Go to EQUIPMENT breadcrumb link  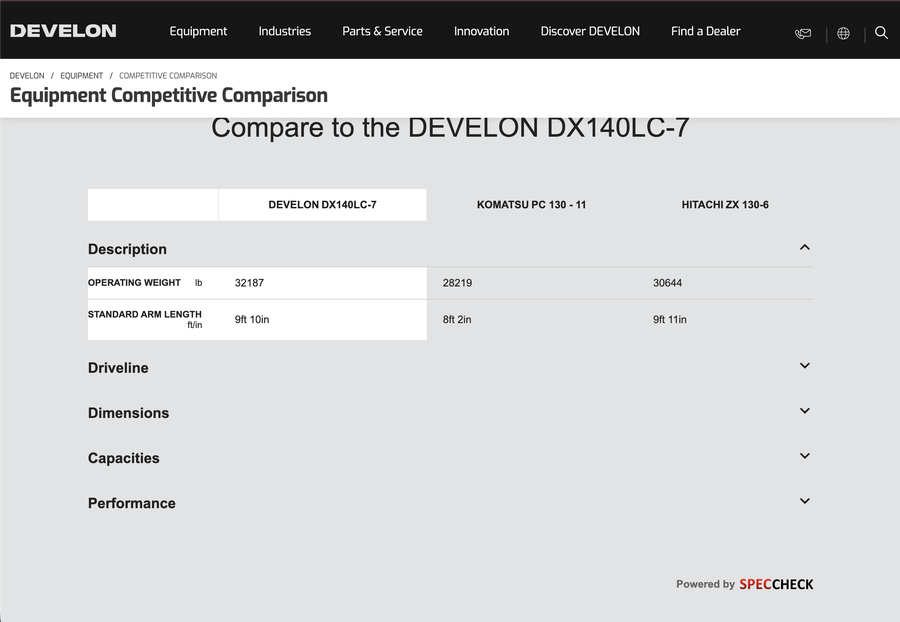[82, 76]
